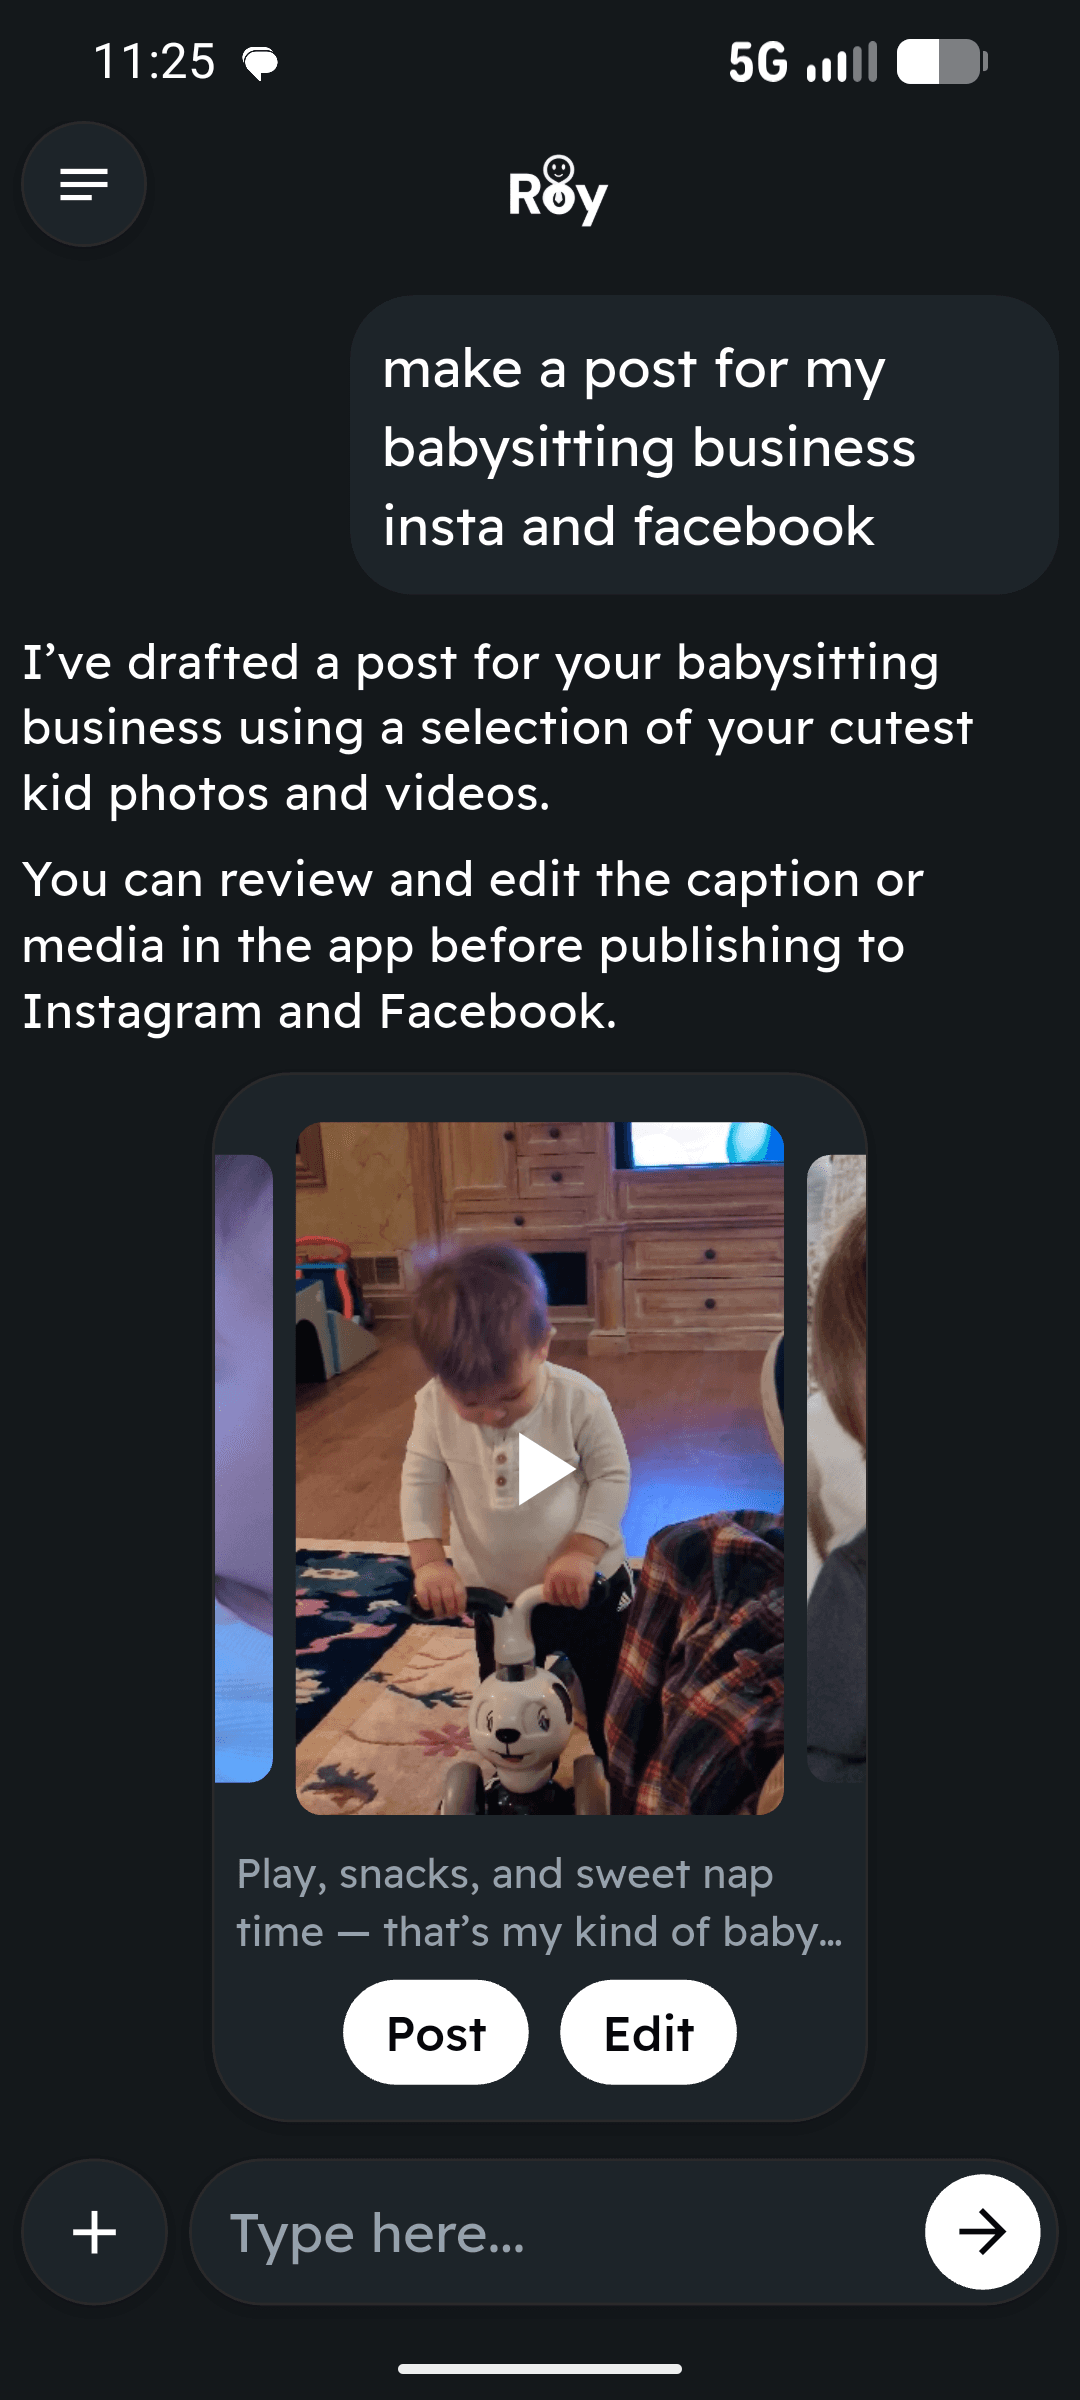Tap the Roy logo at top
Viewport: 1080px width, 2400px height.
tap(558, 190)
